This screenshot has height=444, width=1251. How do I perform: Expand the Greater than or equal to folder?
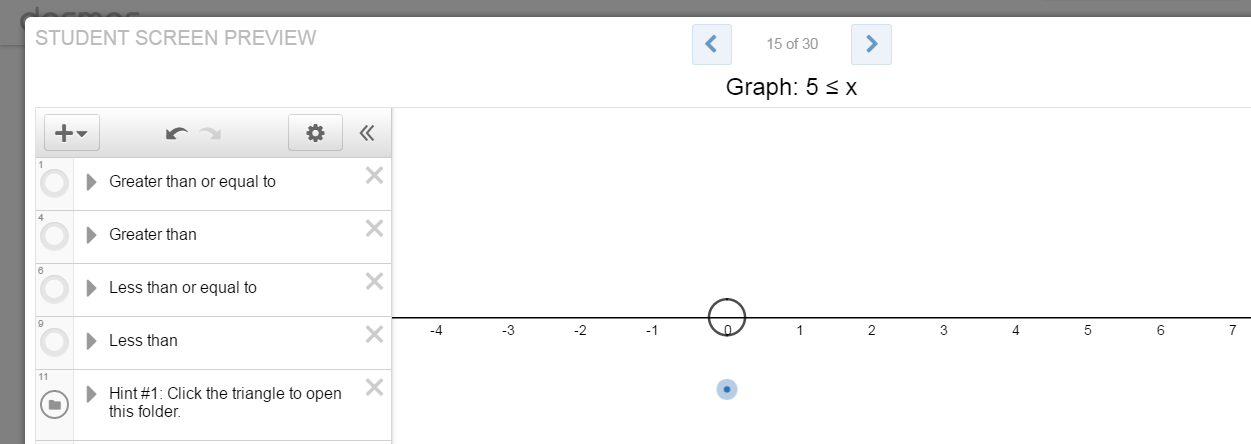pyautogui.click(x=91, y=182)
